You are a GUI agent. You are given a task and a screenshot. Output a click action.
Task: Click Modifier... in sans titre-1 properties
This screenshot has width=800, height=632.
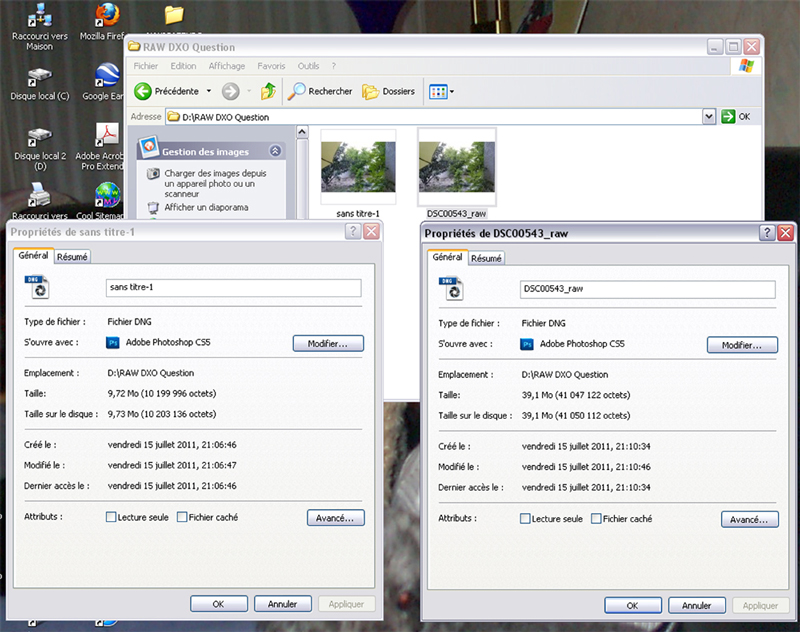[328, 343]
